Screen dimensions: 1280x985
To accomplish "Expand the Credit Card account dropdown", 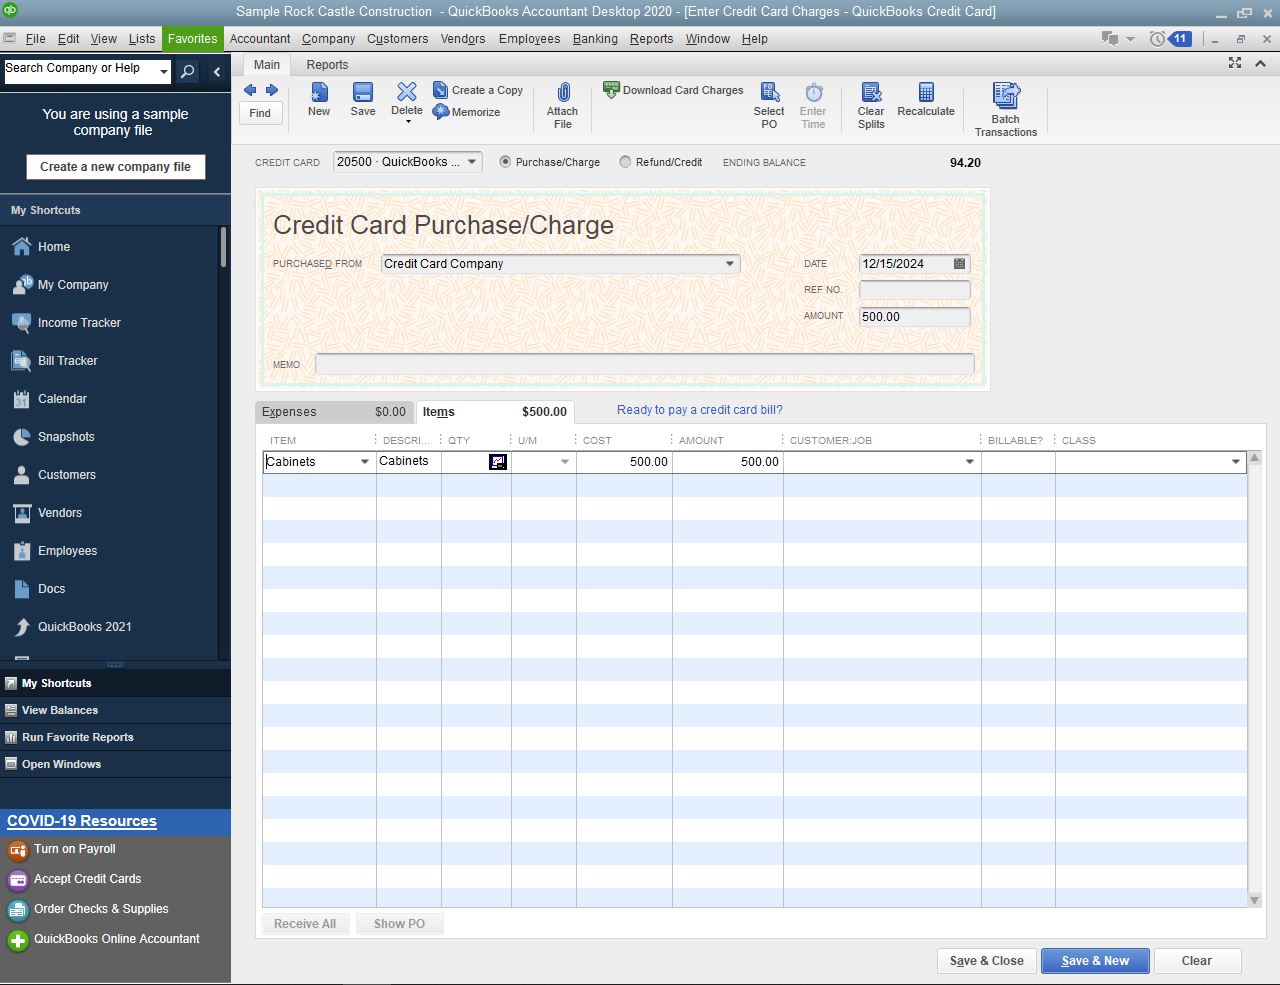I will click(472, 162).
